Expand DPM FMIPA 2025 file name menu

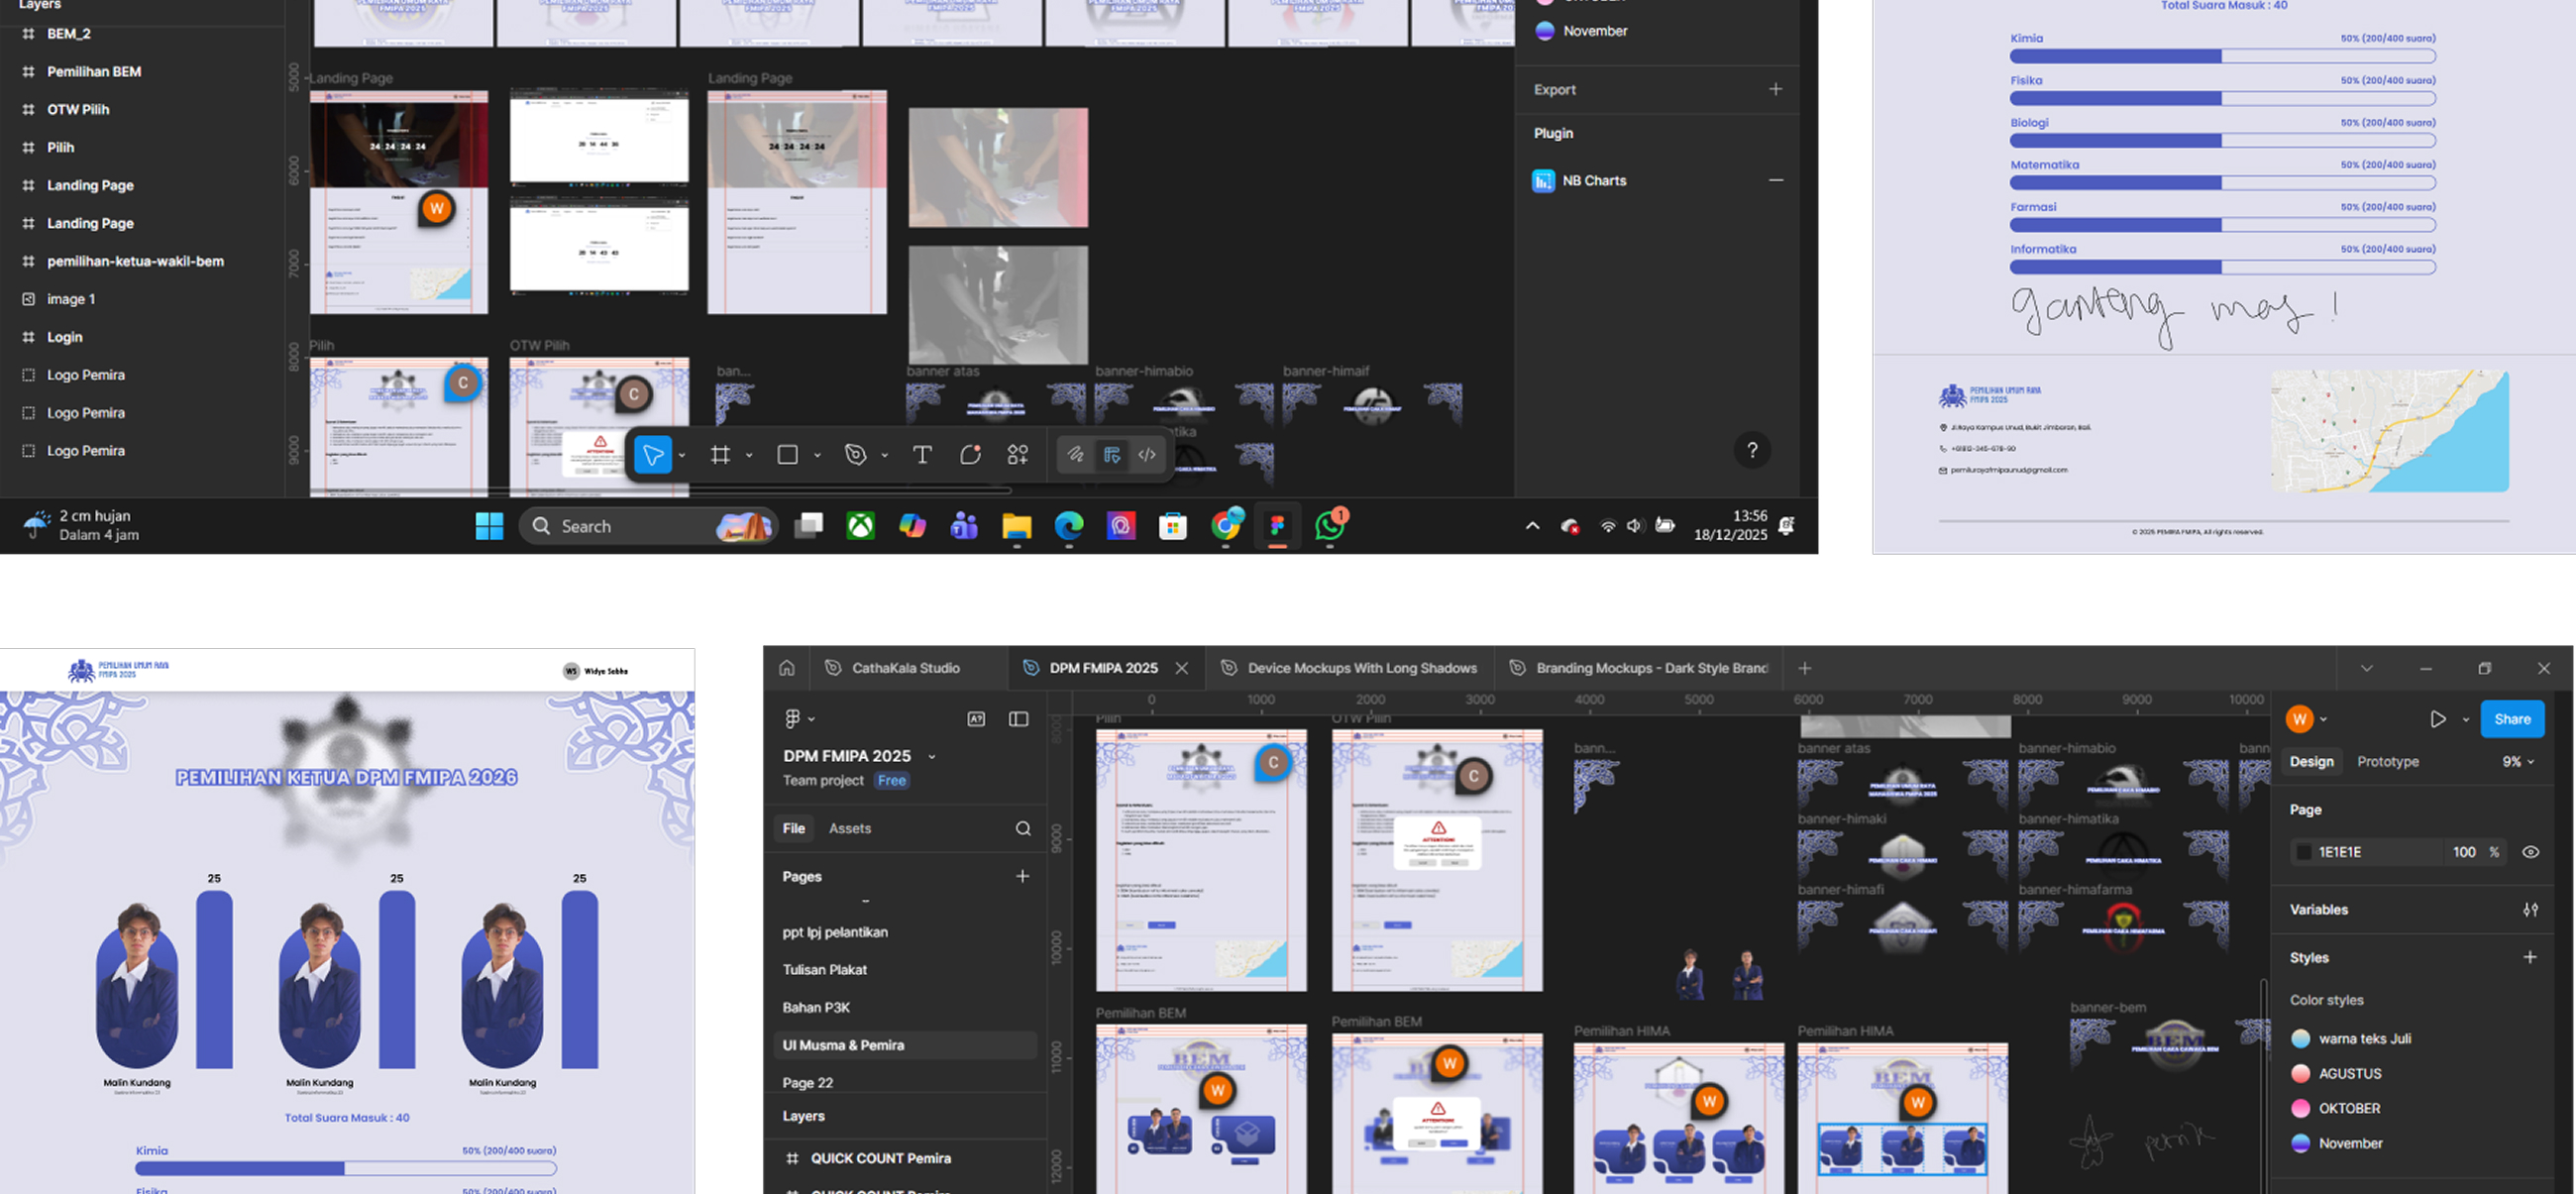click(x=932, y=756)
